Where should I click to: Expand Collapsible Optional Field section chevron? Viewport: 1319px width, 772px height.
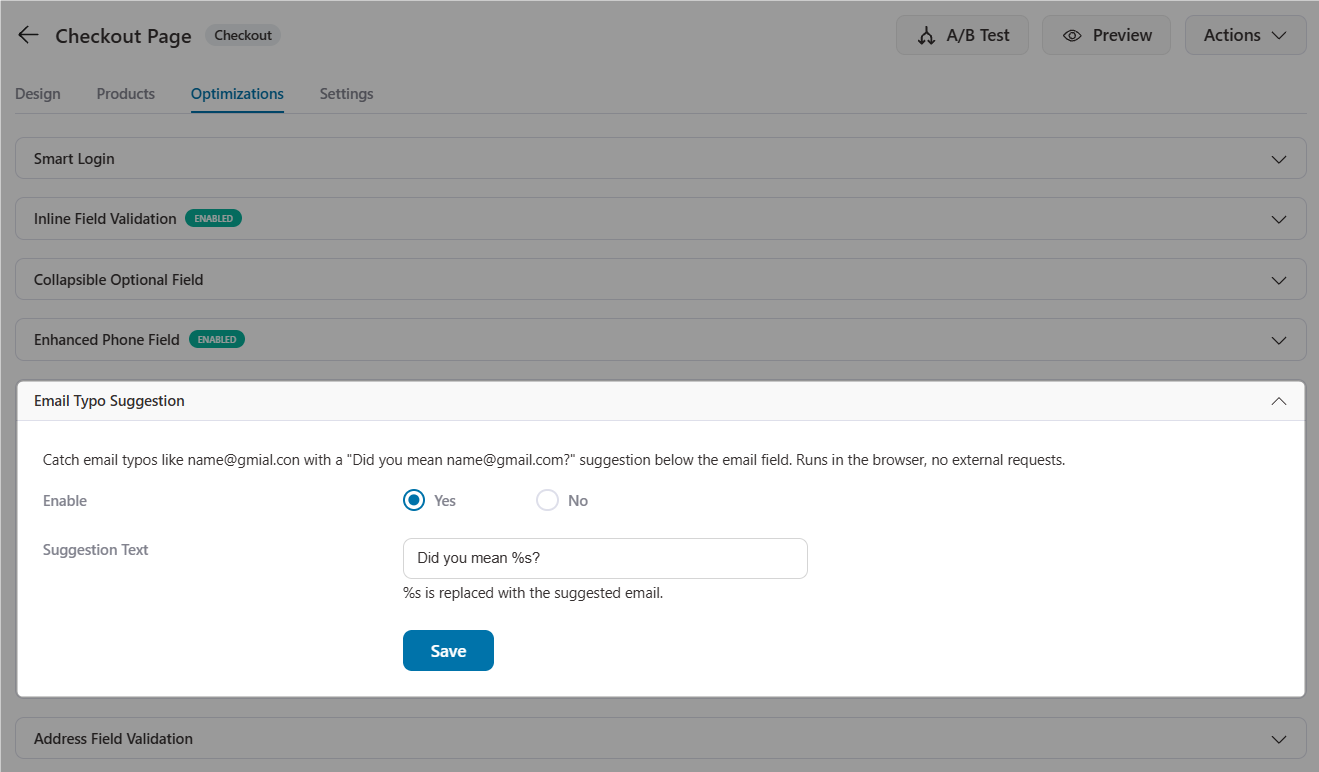tap(1278, 280)
